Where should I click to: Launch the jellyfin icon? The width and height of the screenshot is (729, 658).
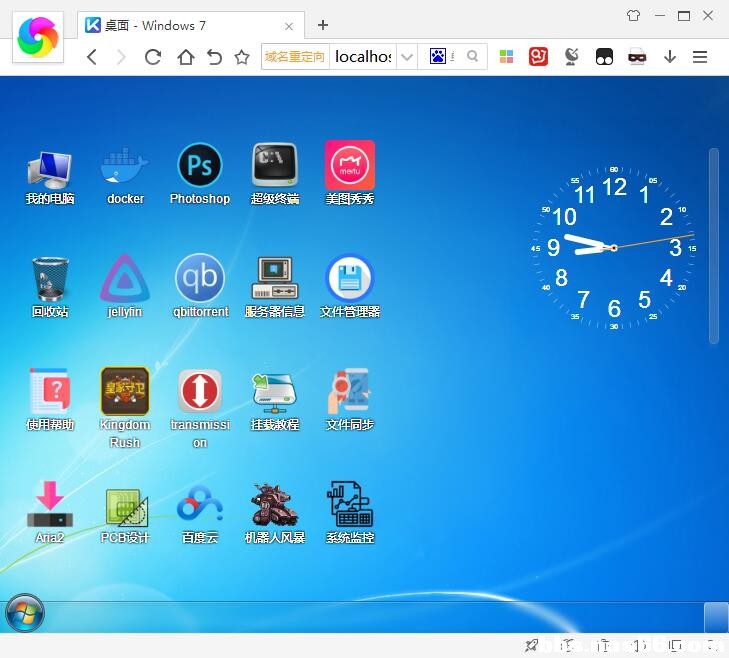pos(125,286)
